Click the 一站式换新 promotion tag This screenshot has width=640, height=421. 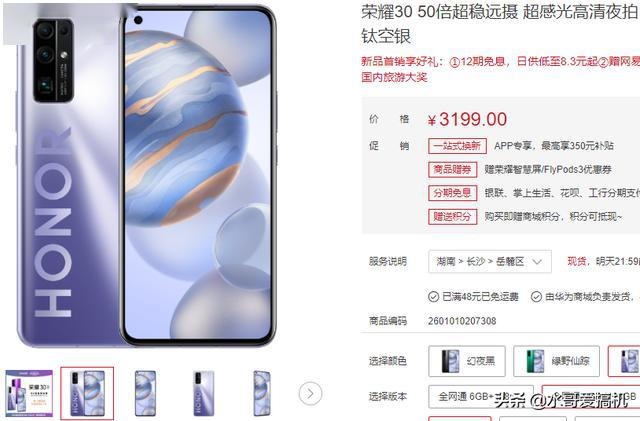click(457, 146)
